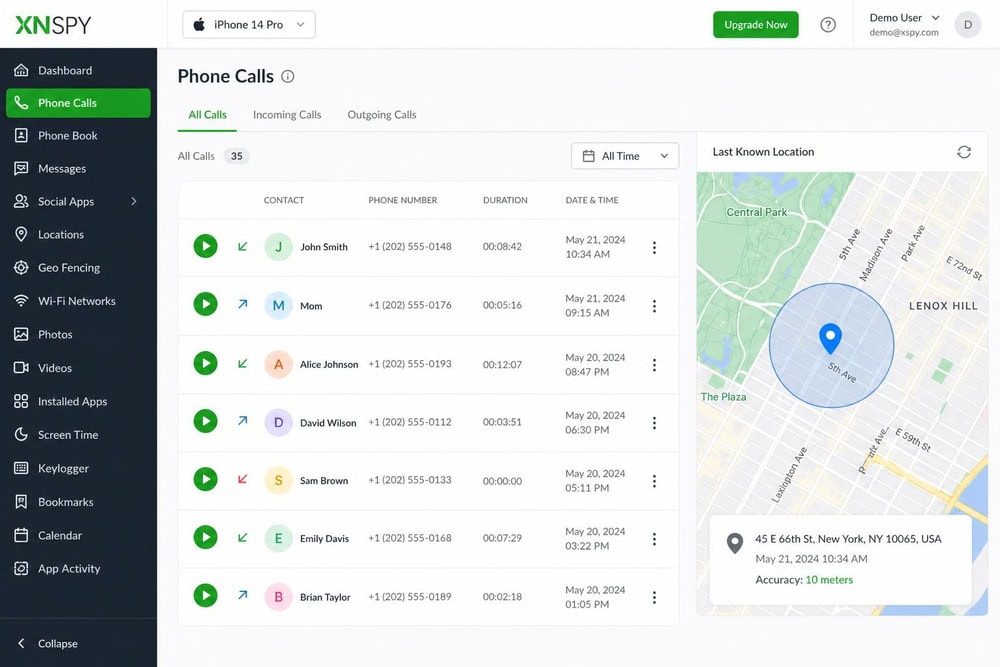Open Locations in the sidebar
This screenshot has width=1000, height=667.
pyautogui.click(x=78, y=234)
